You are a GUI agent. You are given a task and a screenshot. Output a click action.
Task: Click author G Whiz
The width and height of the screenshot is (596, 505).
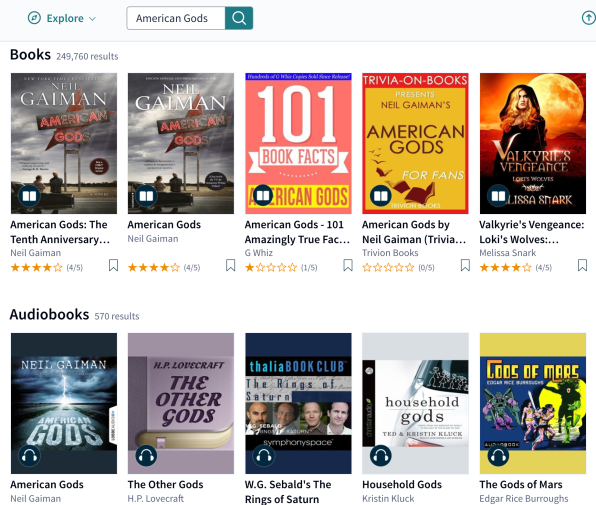[x=259, y=253]
